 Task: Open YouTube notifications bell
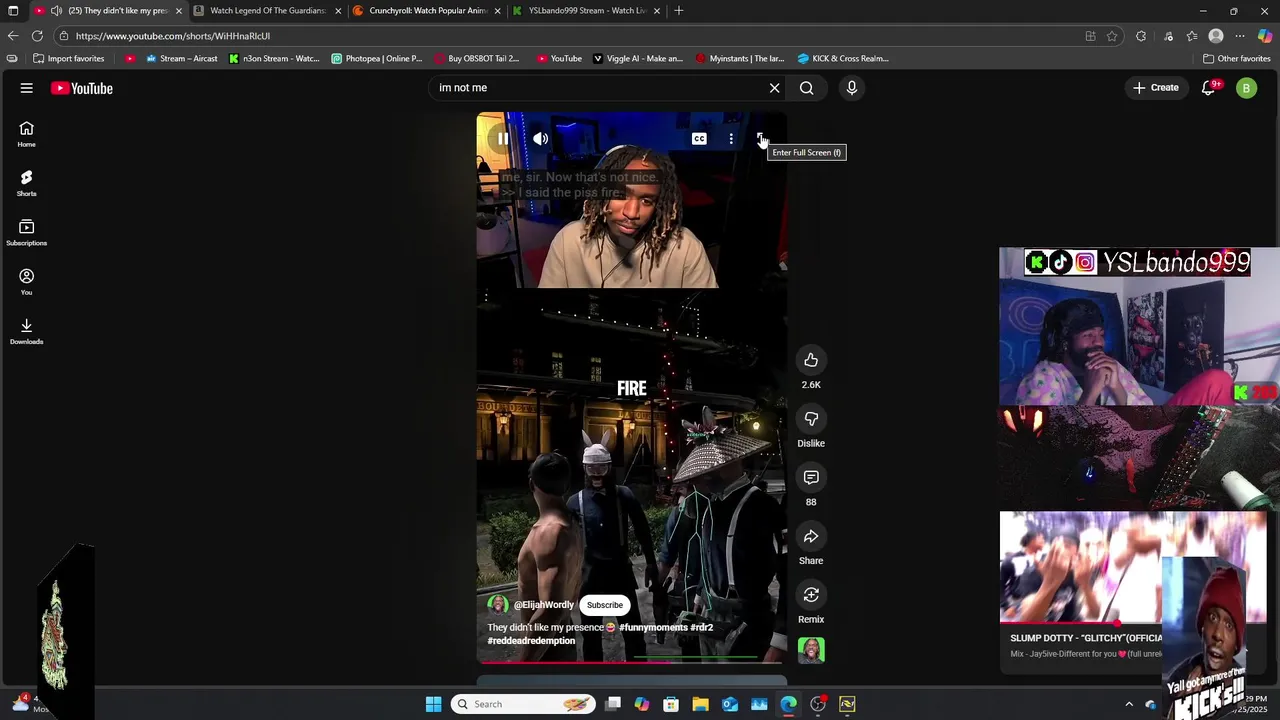(1208, 88)
